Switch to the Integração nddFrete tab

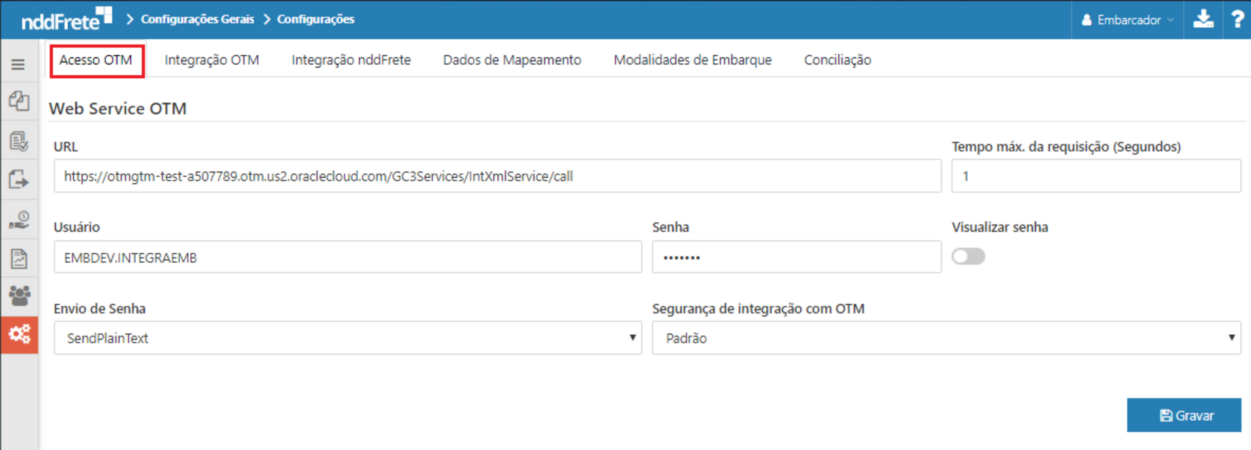(x=351, y=60)
